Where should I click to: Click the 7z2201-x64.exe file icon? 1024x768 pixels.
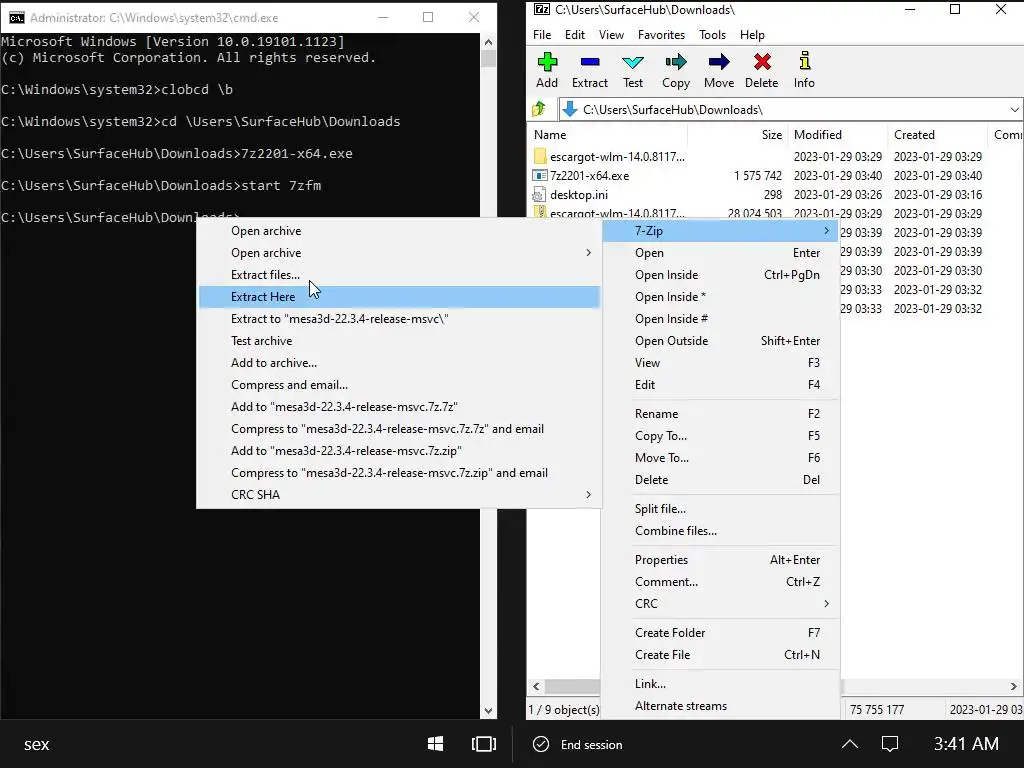tap(540, 175)
